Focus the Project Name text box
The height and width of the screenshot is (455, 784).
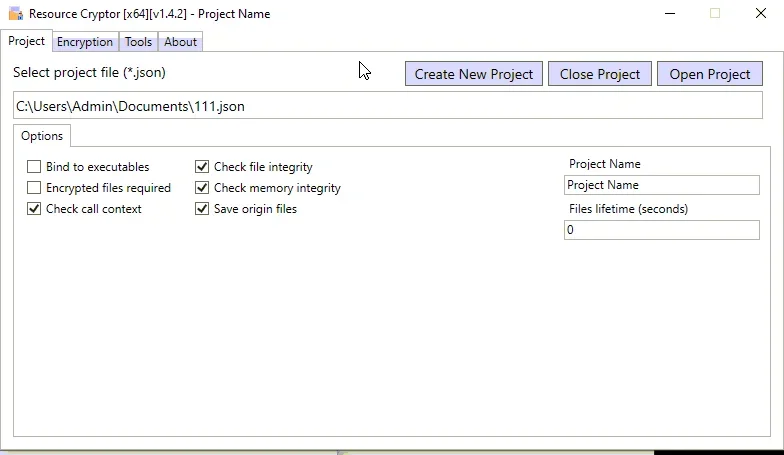(x=662, y=185)
